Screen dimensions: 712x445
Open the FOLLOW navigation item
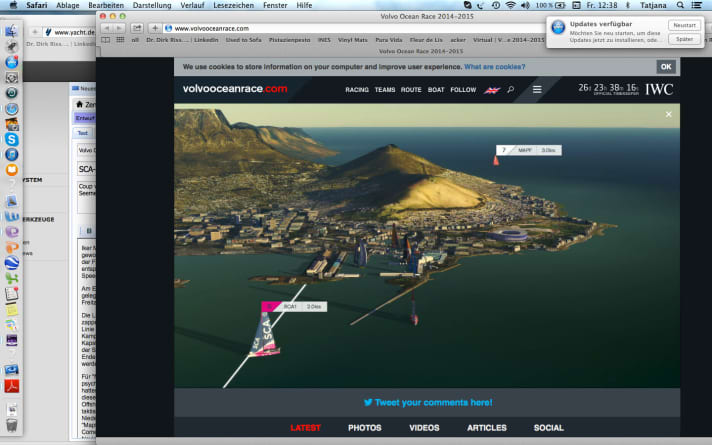[x=463, y=90]
